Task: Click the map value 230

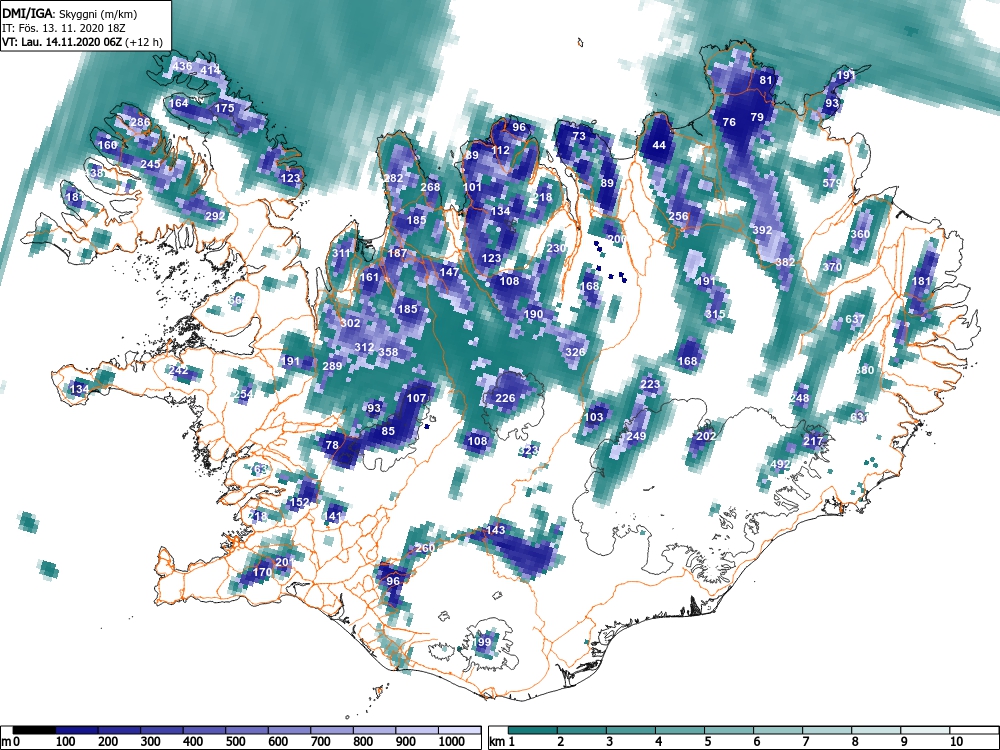Action: point(556,247)
